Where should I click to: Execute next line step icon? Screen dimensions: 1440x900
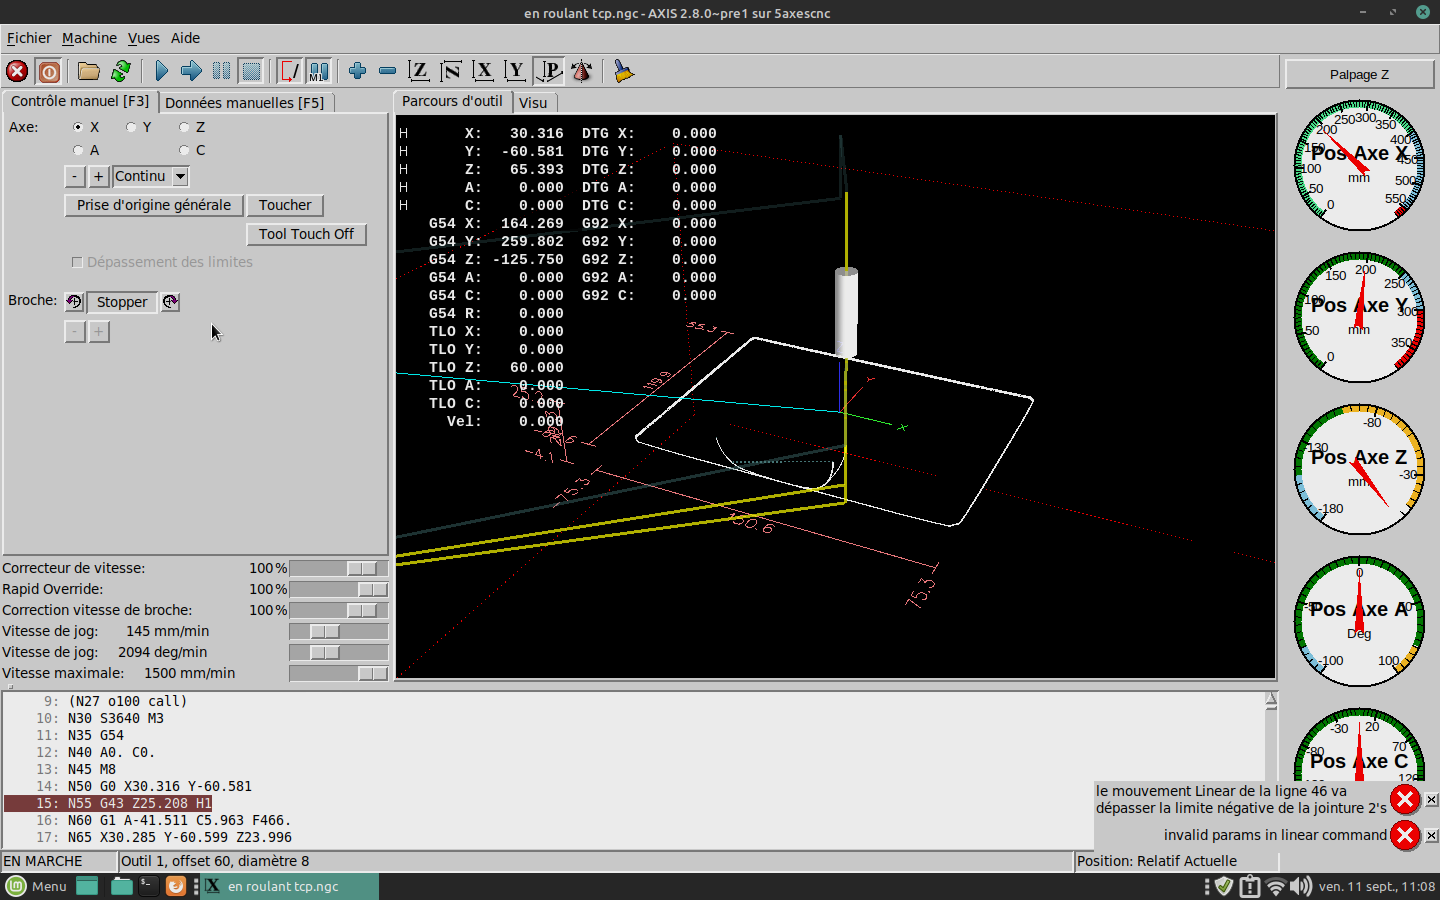191,71
